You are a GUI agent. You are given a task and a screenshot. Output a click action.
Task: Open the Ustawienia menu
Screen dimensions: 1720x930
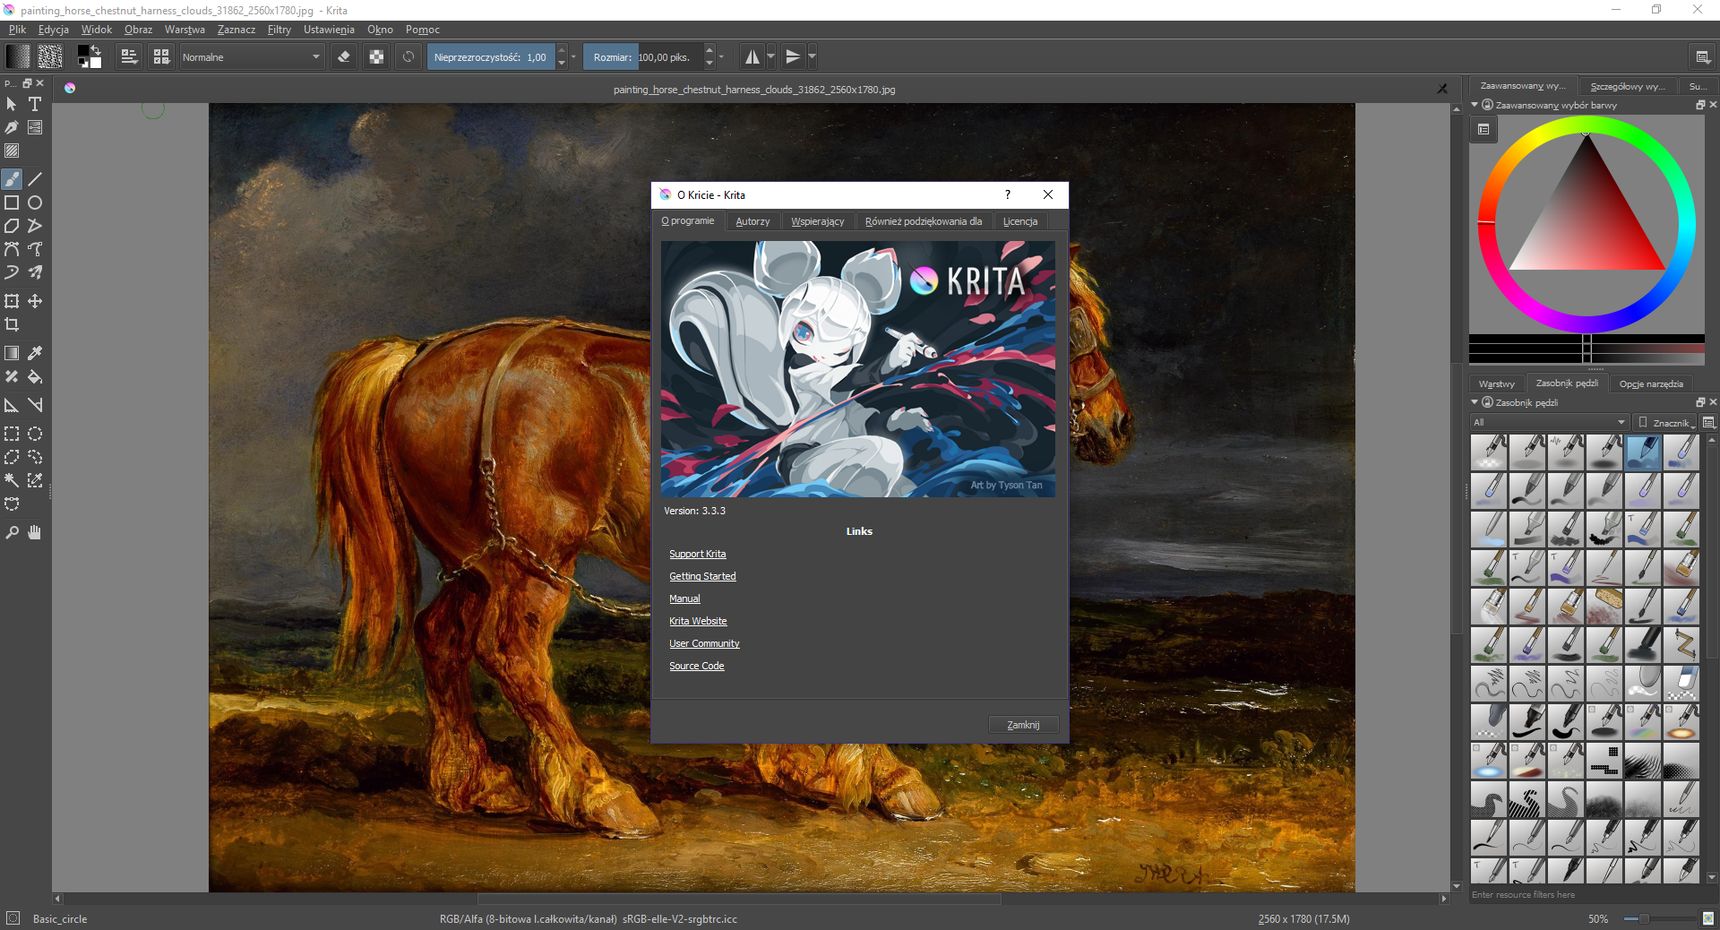click(x=329, y=29)
